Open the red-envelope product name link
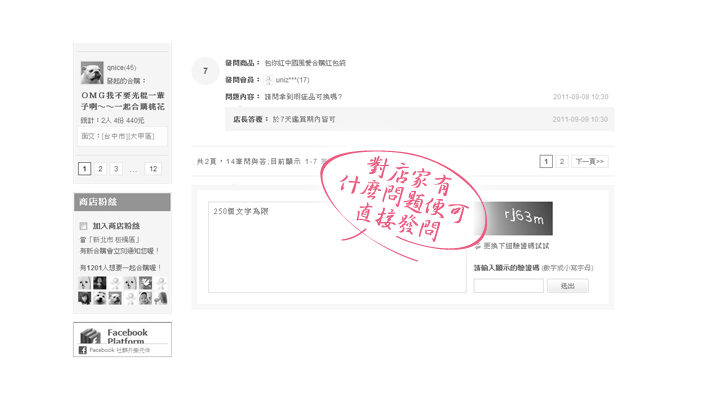 point(305,63)
